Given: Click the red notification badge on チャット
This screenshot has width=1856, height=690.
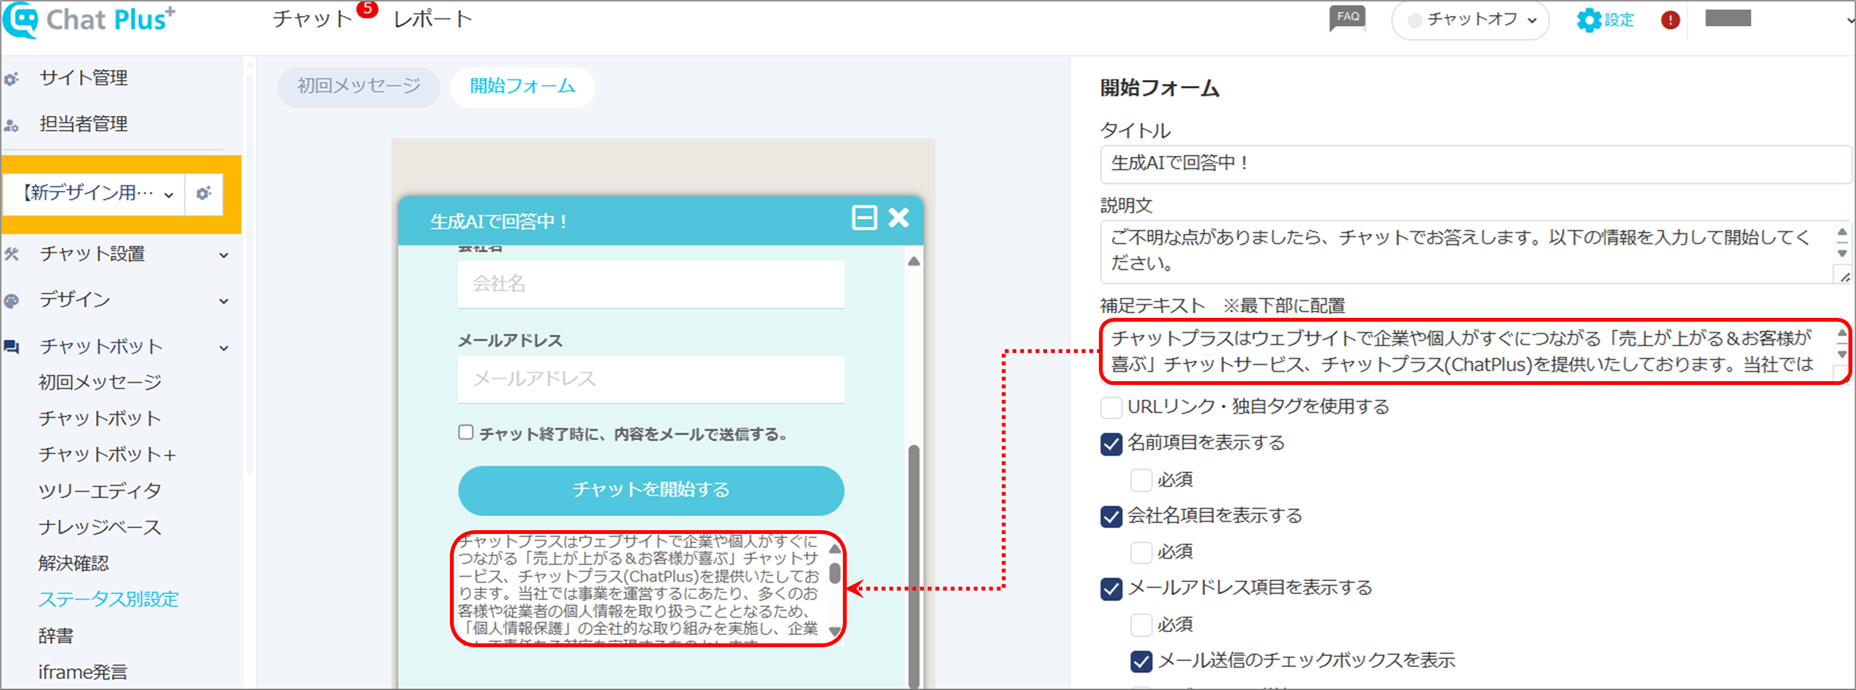Looking at the screenshot, I should pyautogui.click(x=367, y=9).
